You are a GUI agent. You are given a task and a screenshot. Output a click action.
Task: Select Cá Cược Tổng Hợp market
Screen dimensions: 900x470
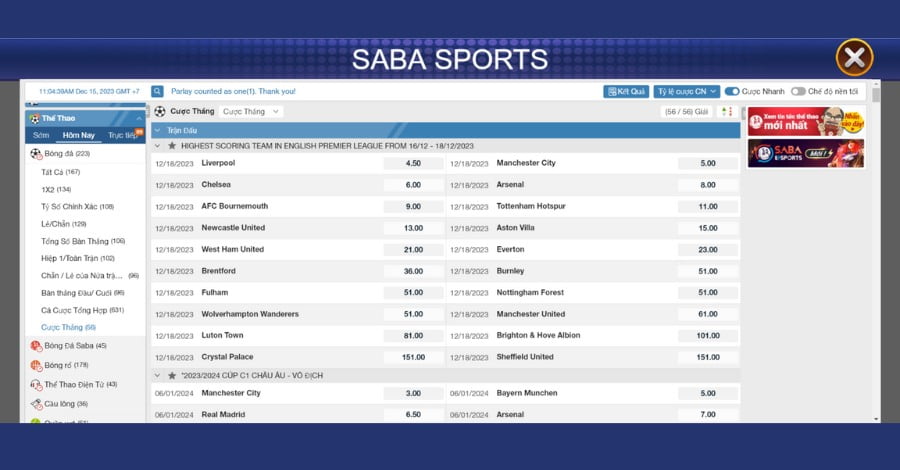tap(82, 310)
